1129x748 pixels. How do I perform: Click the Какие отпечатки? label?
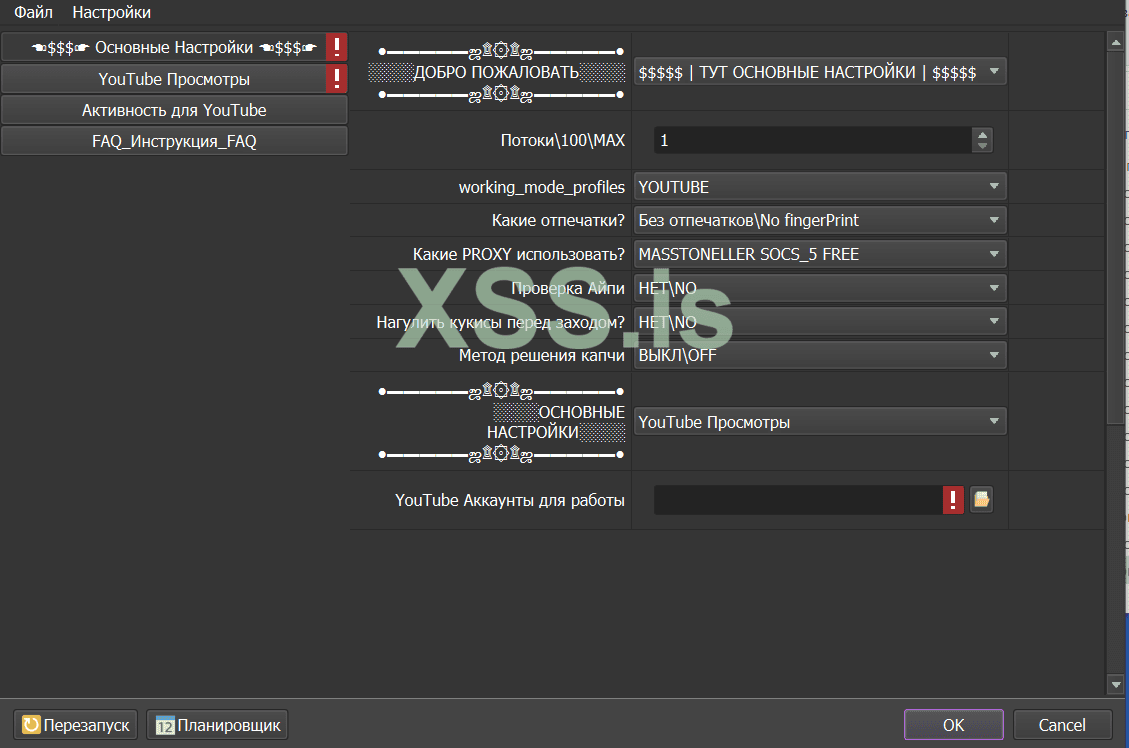[x=558, y=220]
